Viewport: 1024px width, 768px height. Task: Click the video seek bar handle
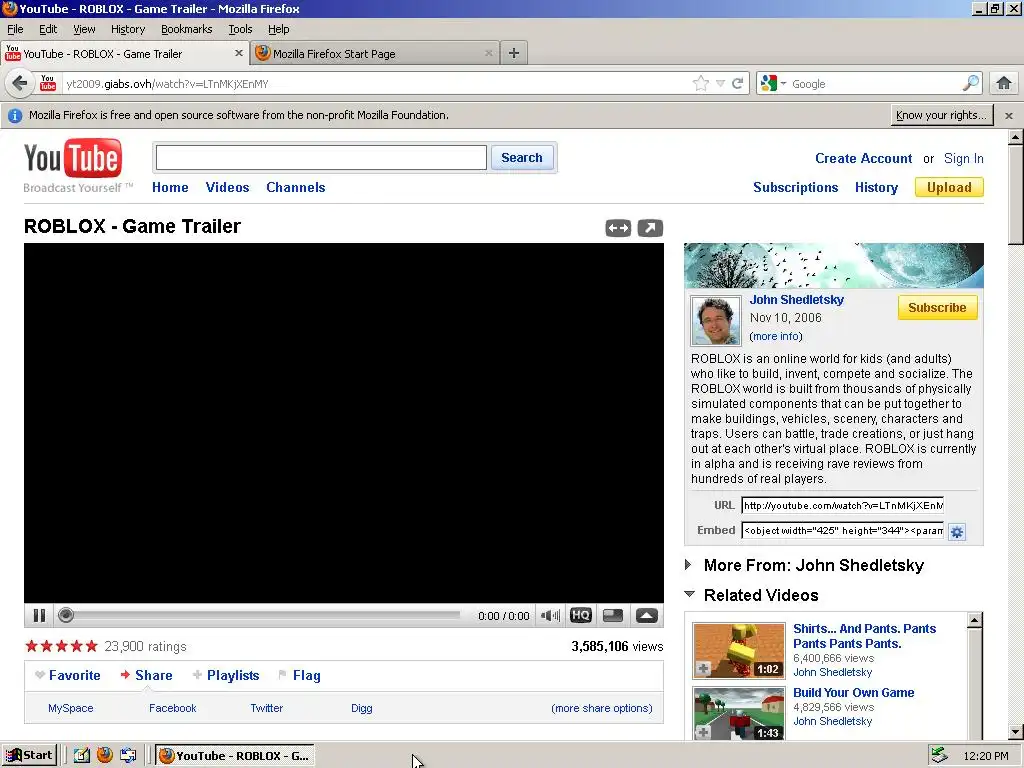65,615
